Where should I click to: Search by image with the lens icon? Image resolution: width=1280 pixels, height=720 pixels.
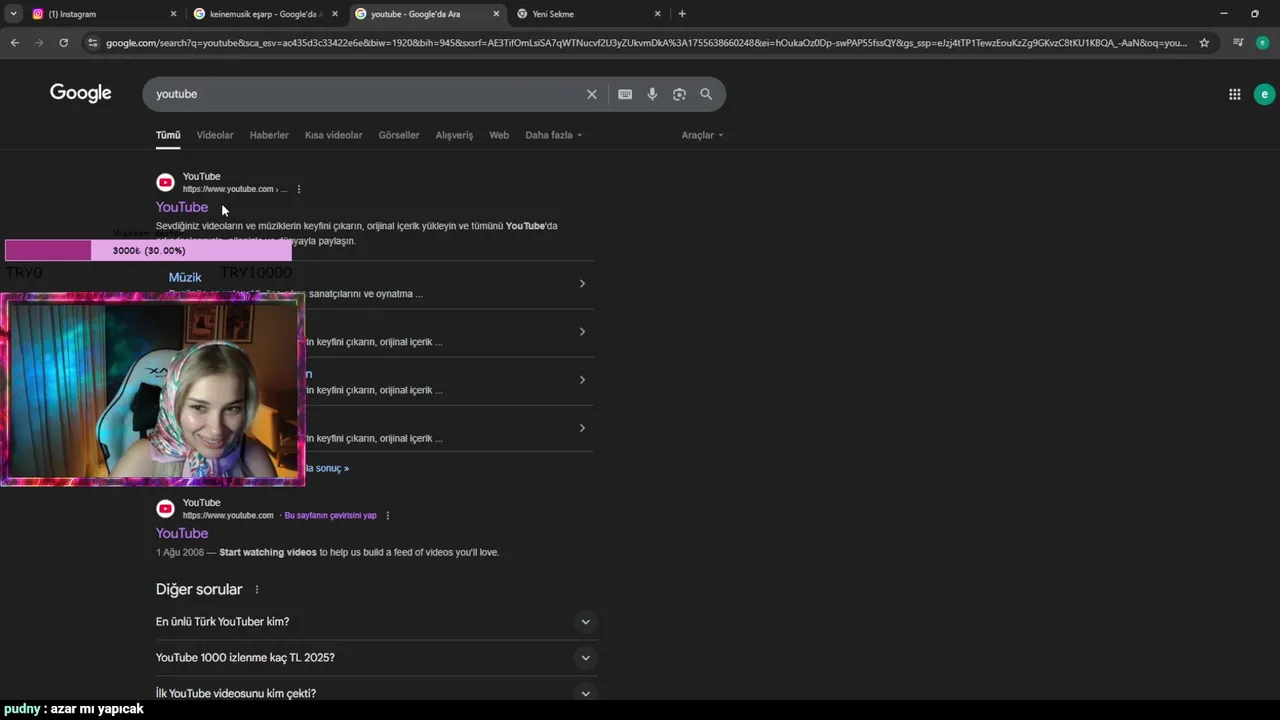click(x=679, y=94)
